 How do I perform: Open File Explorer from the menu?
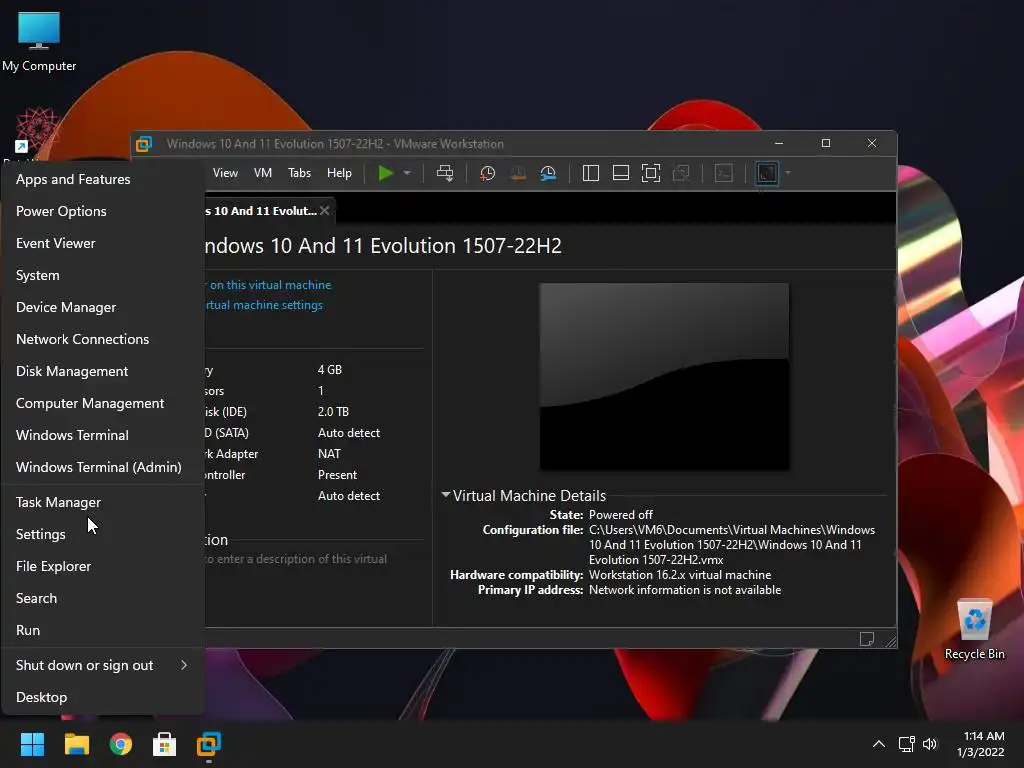(103, 566)
